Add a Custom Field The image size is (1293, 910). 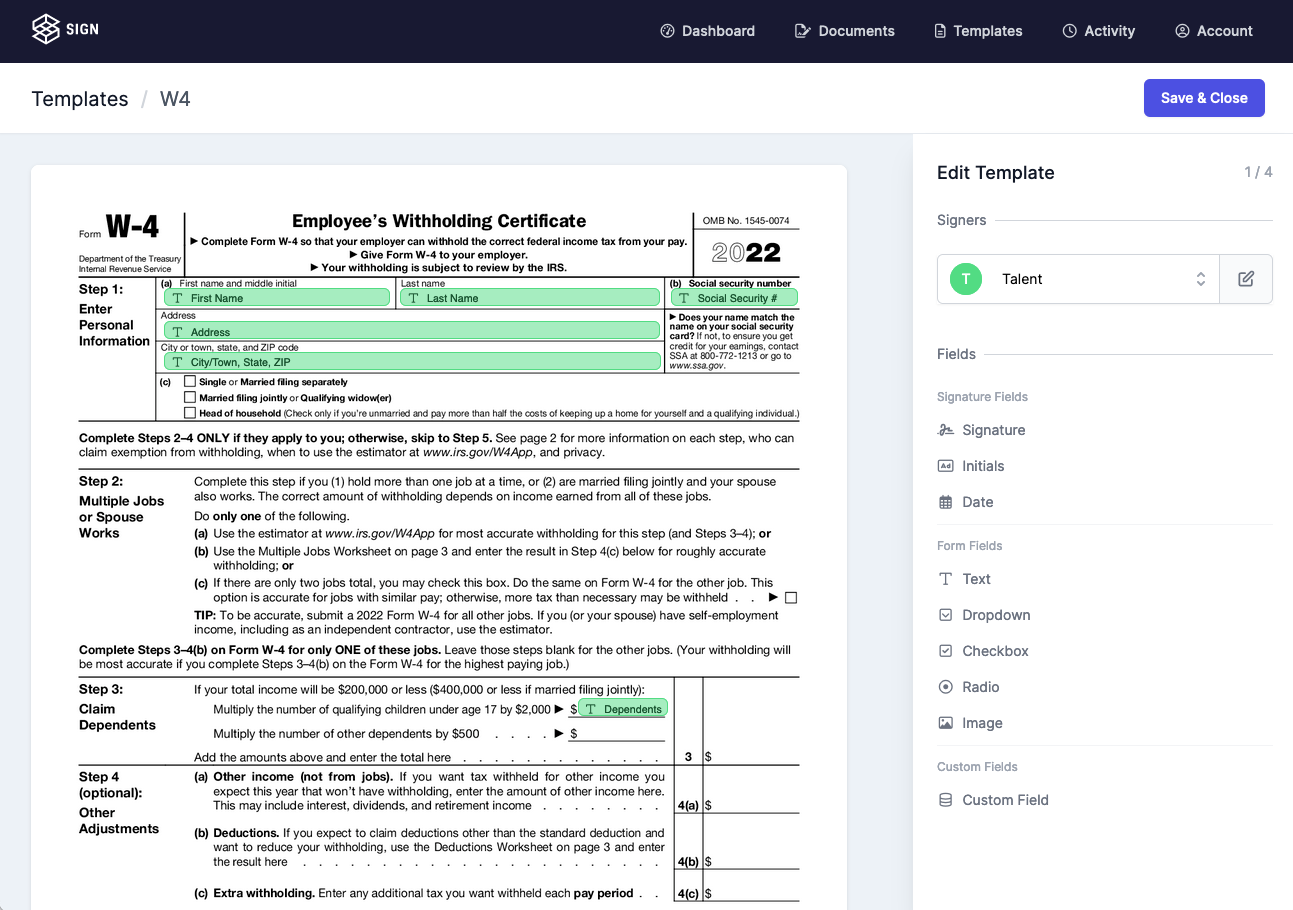tap(993, 800)
